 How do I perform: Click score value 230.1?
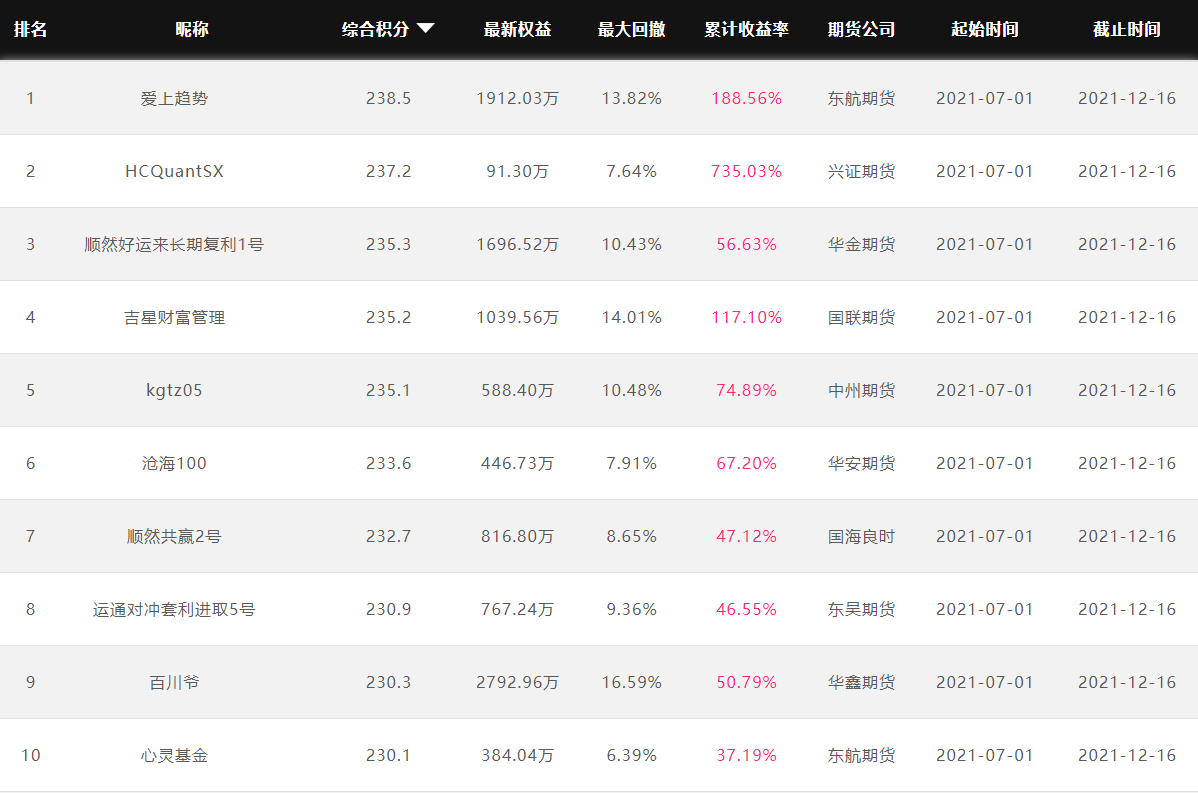(388, 755)
